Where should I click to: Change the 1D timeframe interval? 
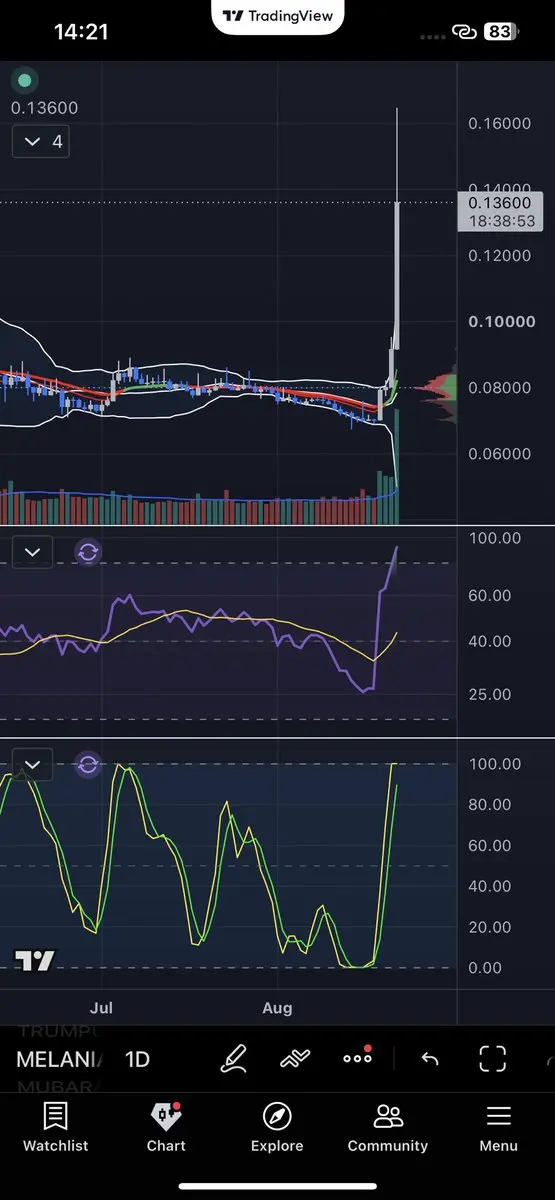(x=137, y=1060)
